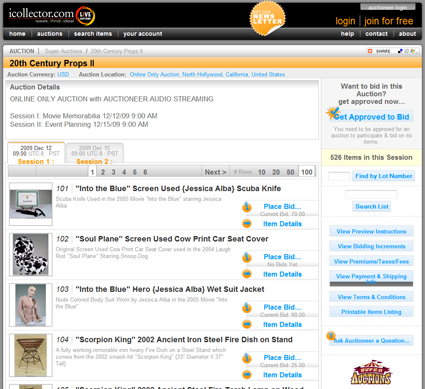The height and width of the screenshot is (389, 425).
Task: Switch to Session 2 tab
Action: coord(95,154)
